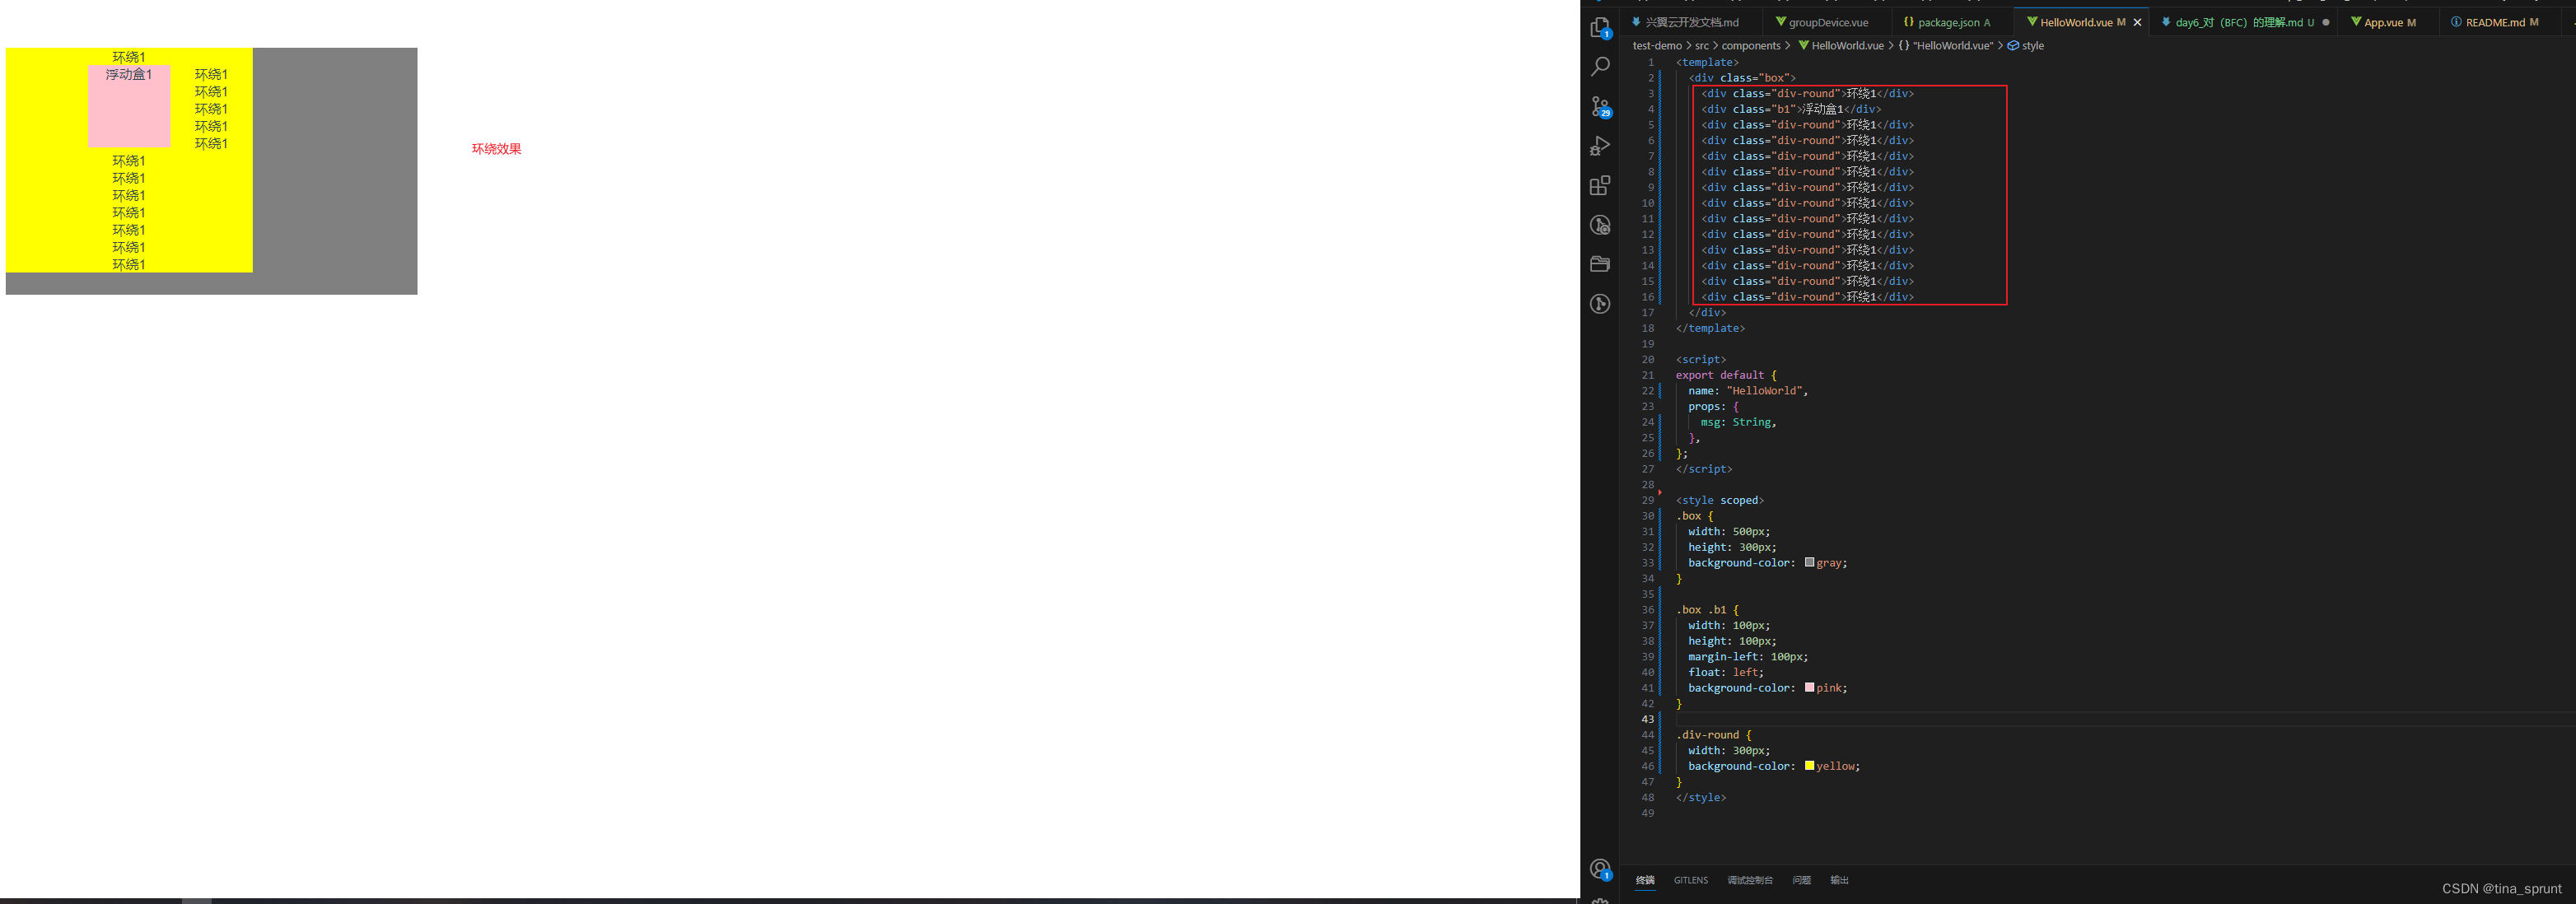Open the style breadcrumb symbol dropdown
The image size is (2576, 904).
2032,46
